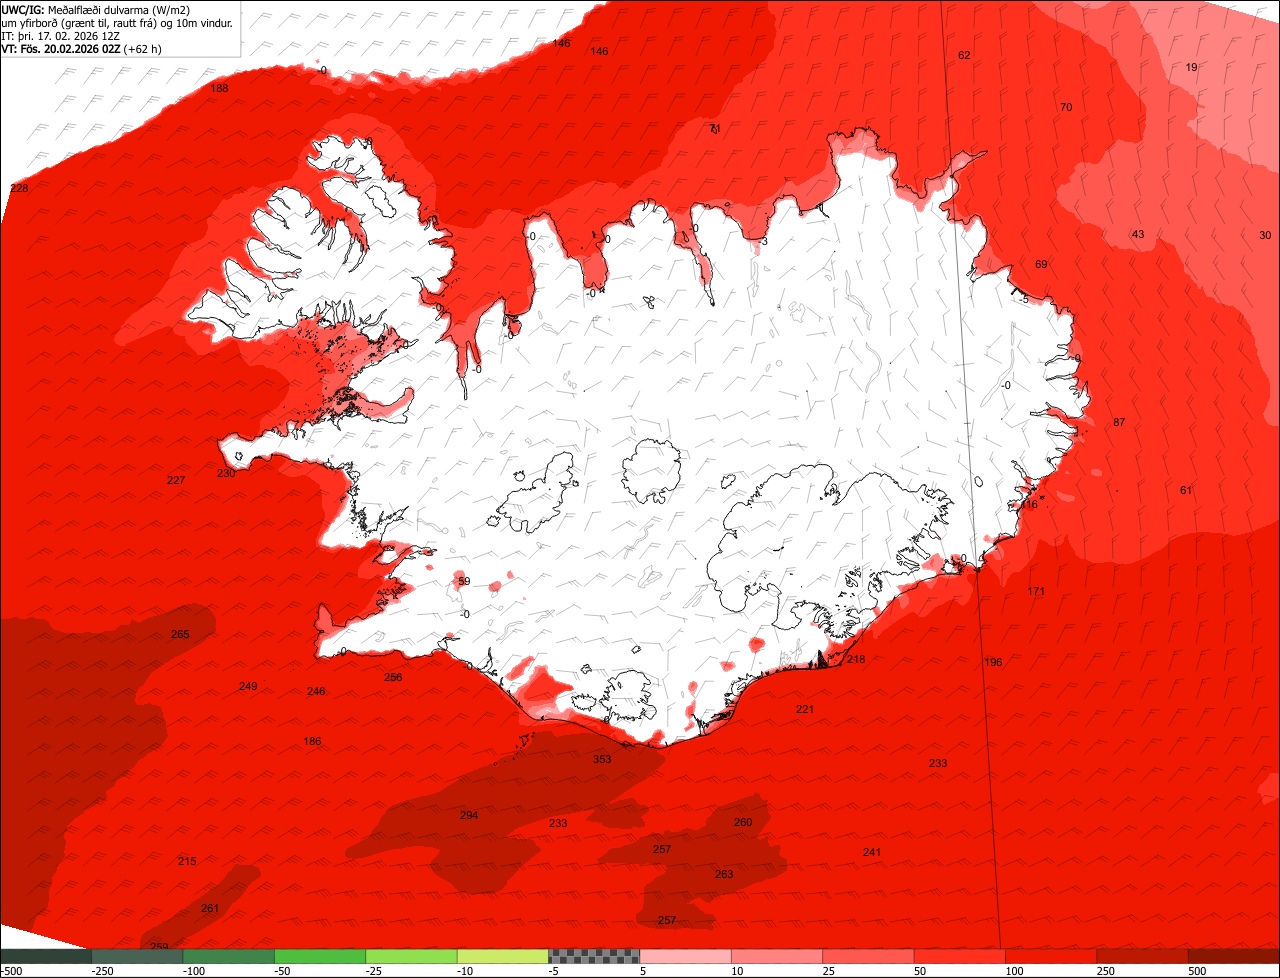Viewport: 1280px width, 978px height.
Task: Click the subtitle line starting 'um yfirborð'
Action: tap(117, 22)
